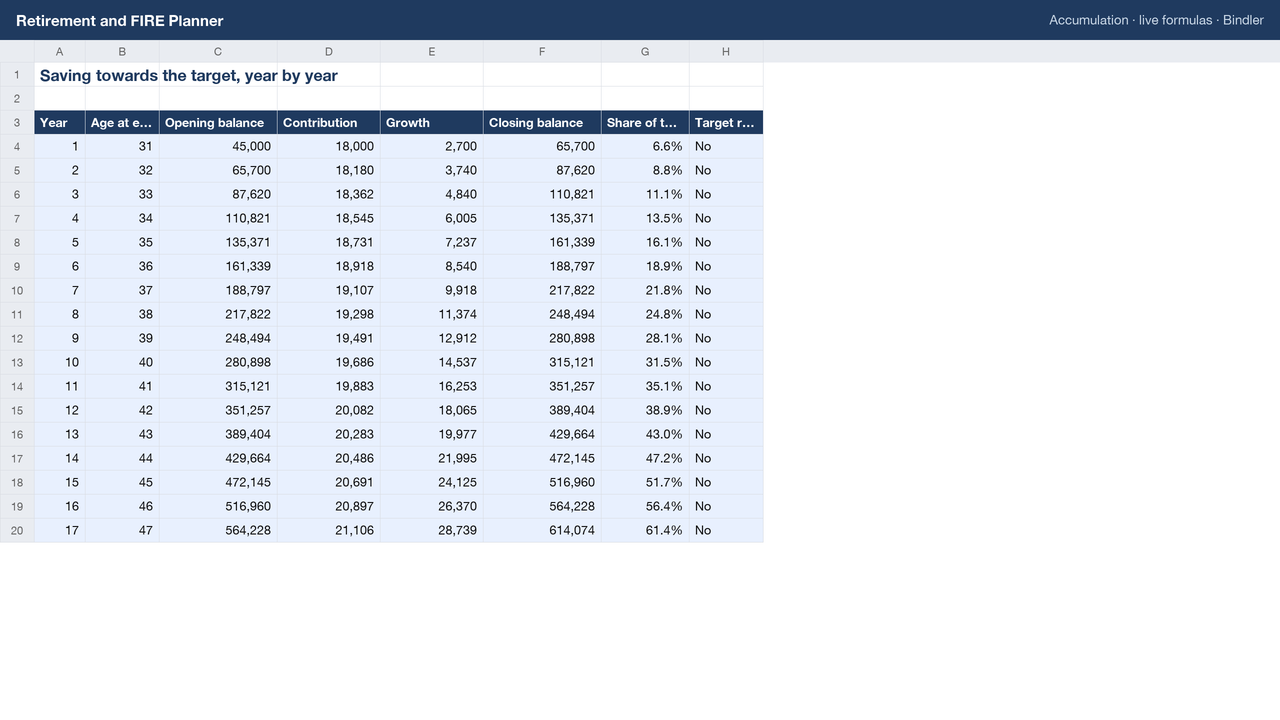Select row 20 header
Viewport: 1280px width, 720px height.
click(17, 530)
